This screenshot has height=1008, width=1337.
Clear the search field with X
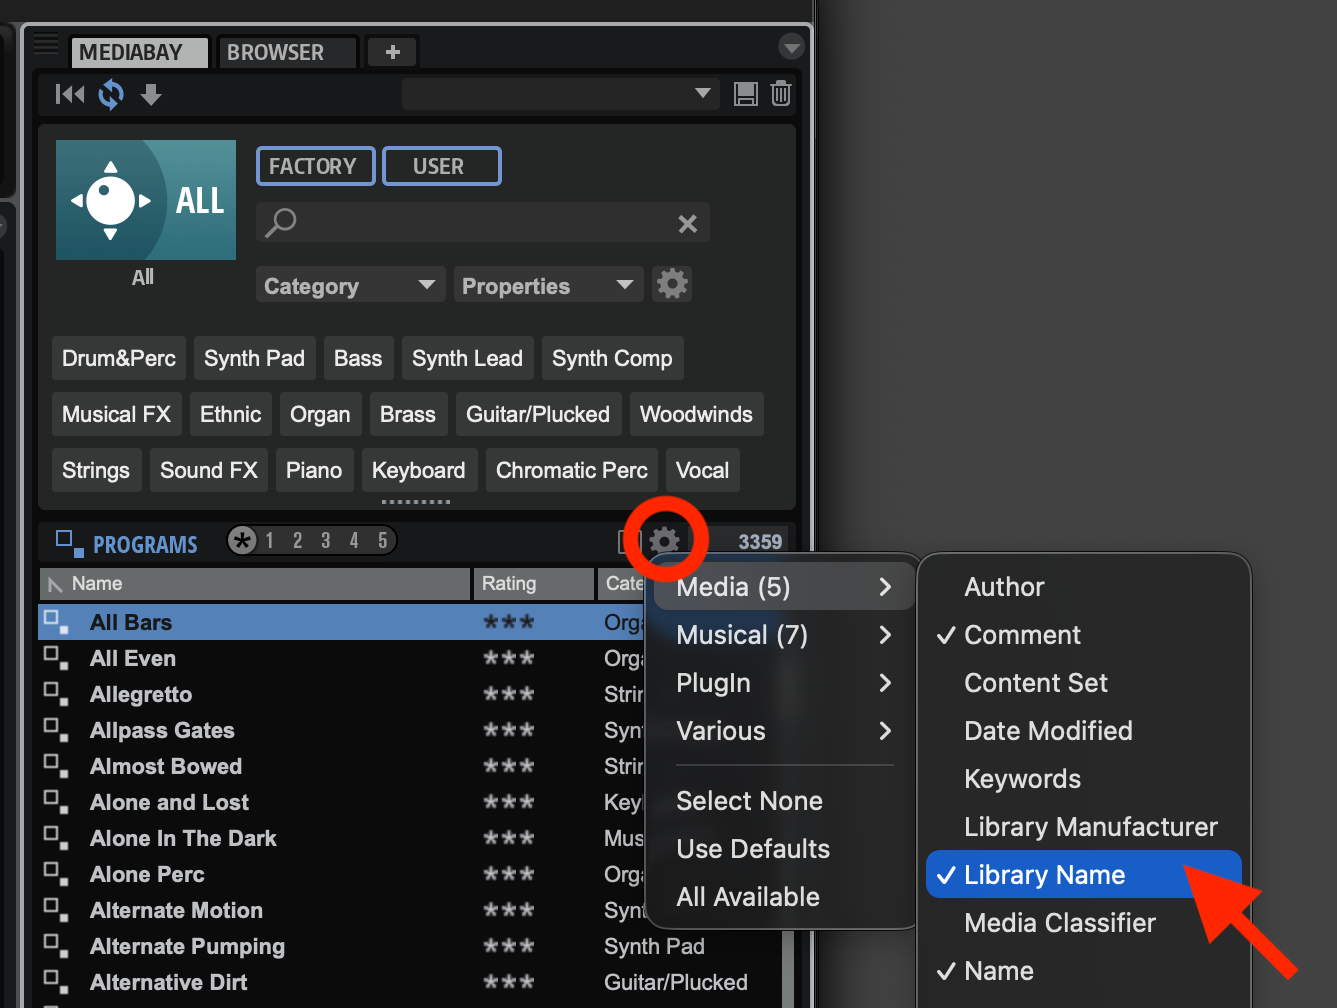[x=687, y=223]
